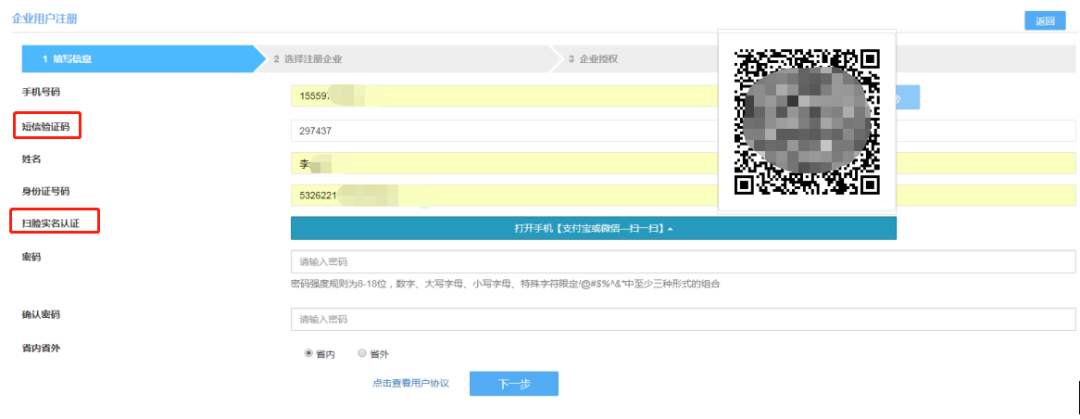The height and width of the screenshot is (419, 1080).
Task: Click the 下一步 button
Action: (x=514, y=384)
